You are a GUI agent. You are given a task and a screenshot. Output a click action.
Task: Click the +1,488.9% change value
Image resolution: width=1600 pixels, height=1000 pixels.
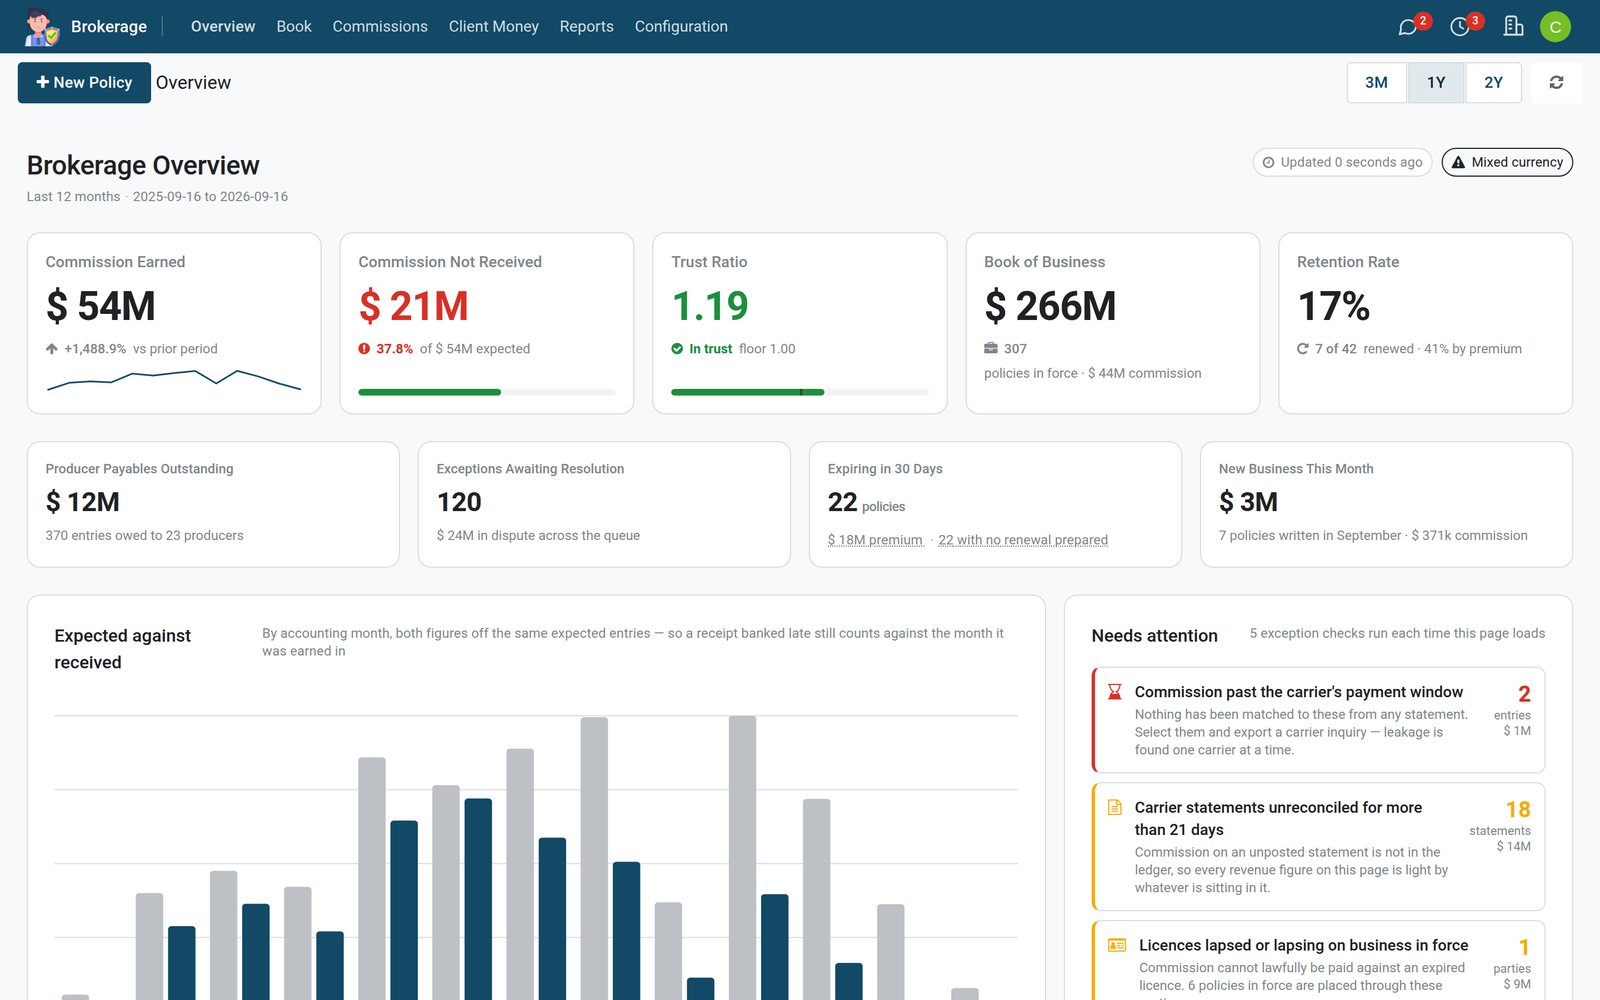point(95,349)
